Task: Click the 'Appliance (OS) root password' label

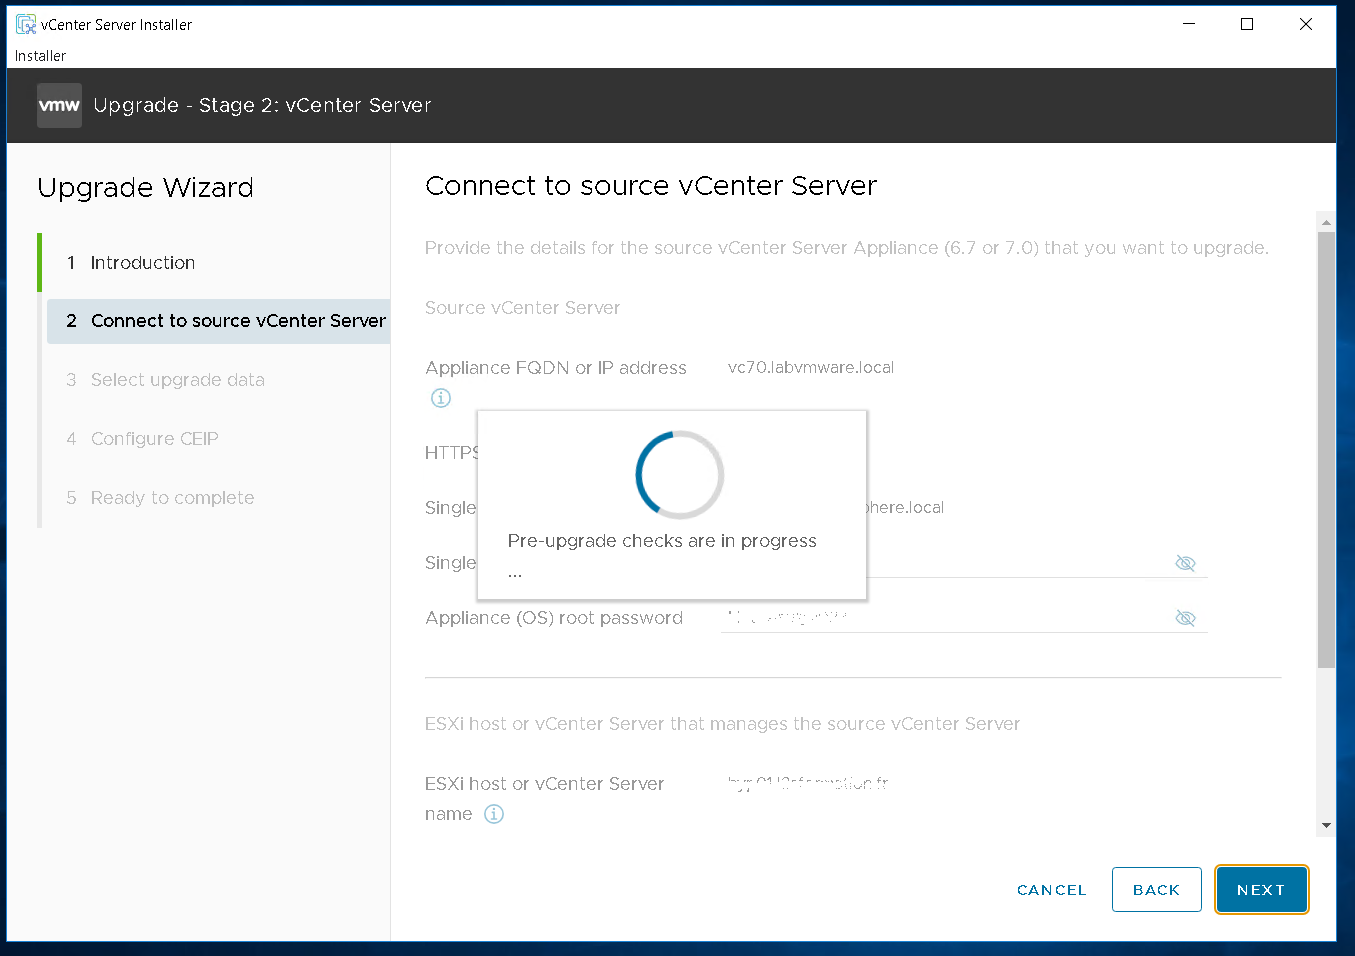Action: click(554, 618)
